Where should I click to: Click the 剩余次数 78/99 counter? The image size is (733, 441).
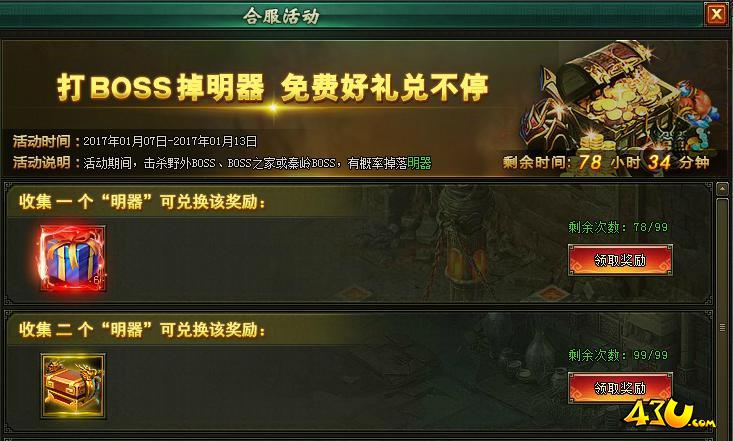[618, 227]
